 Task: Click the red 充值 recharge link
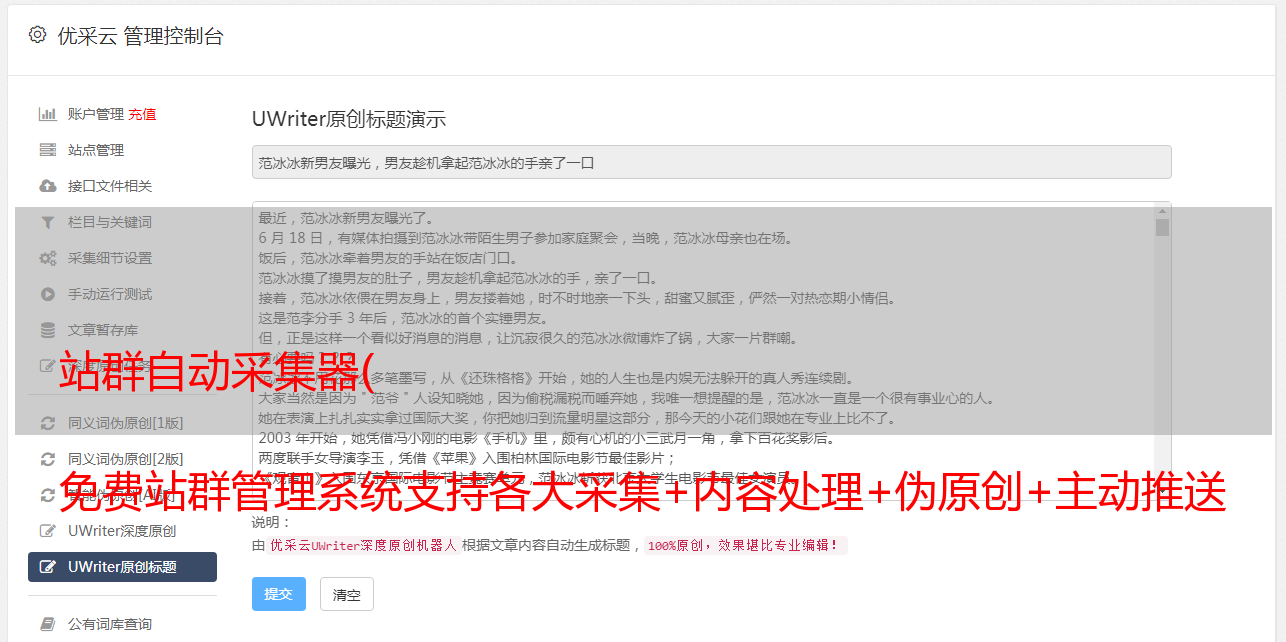pyautogui.click(x=142, y=114)
